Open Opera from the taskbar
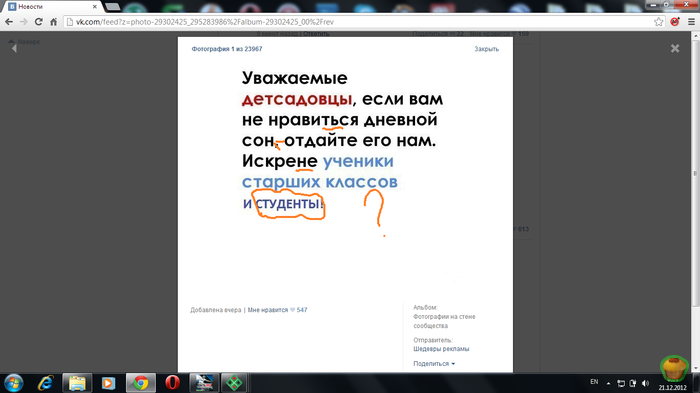The width and height of the screenshot is (700, 393). click(172, 383)
